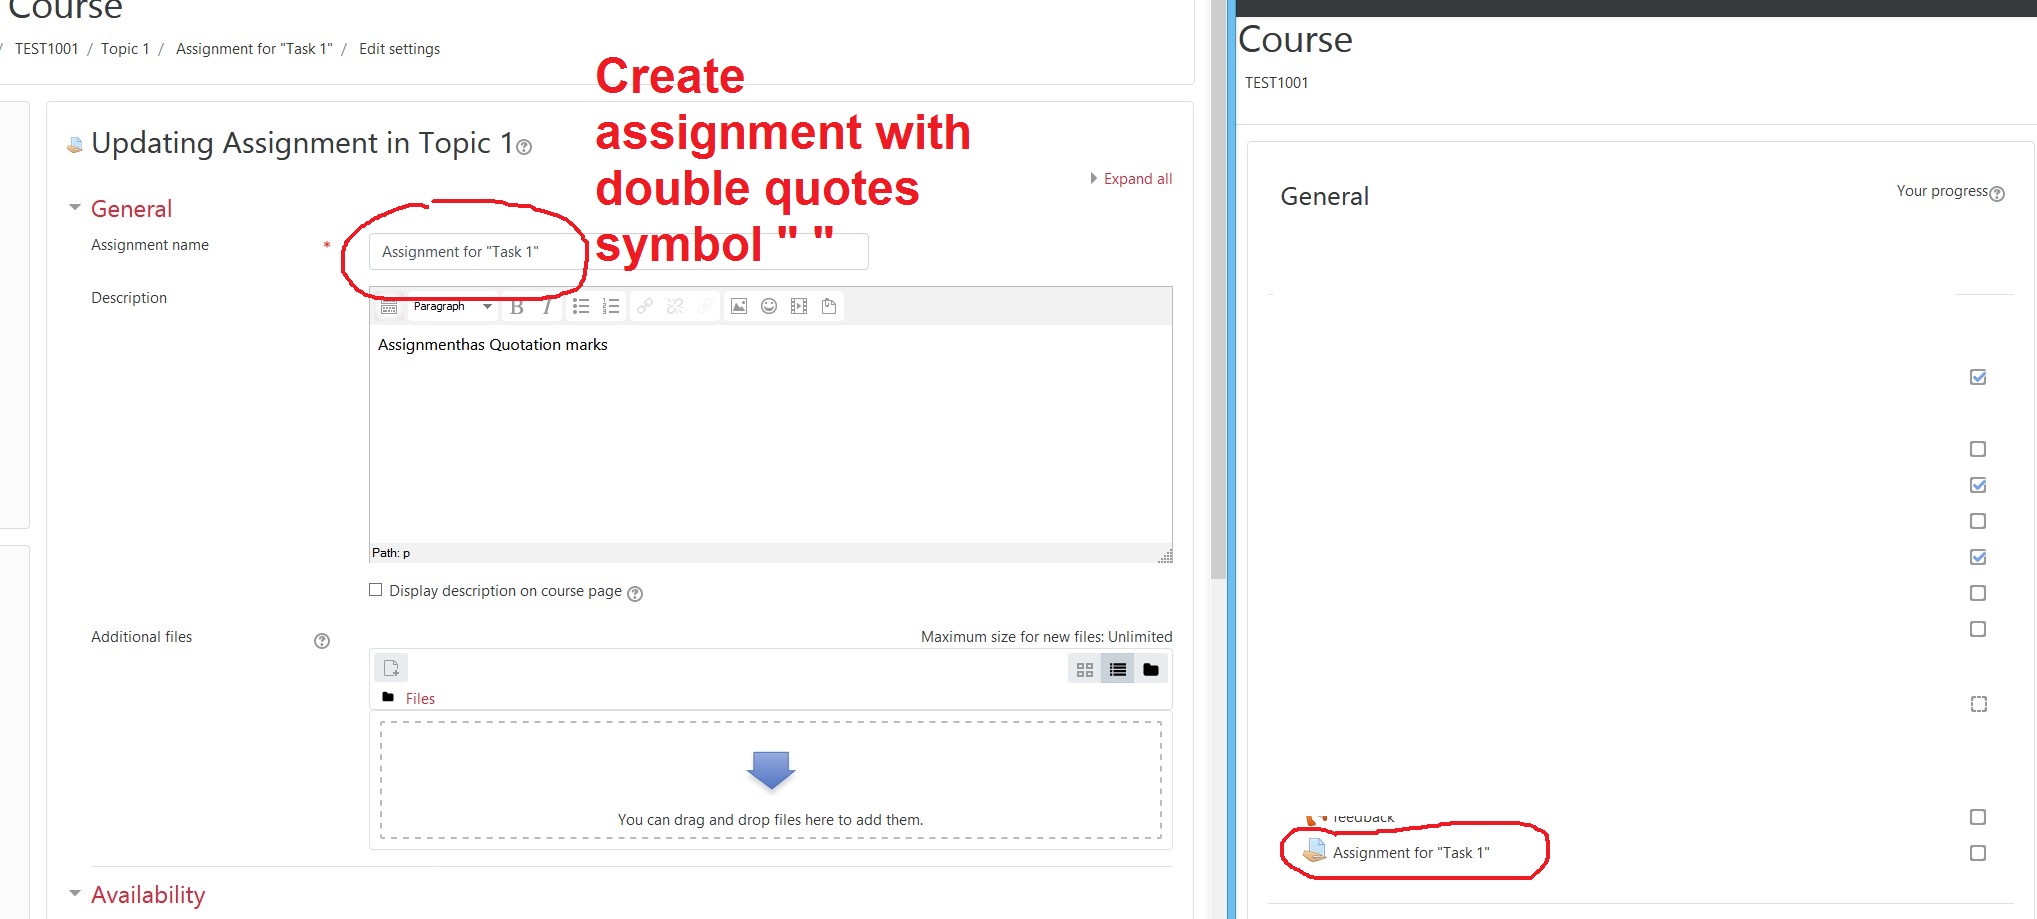Go to TEST1001 breadcrumb

coord(46,49)
